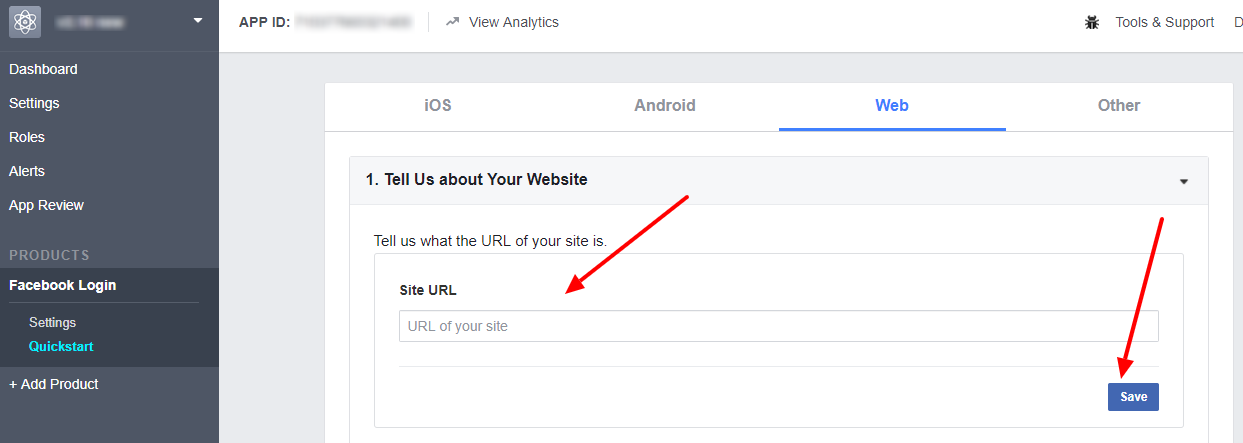The image size is (1243, 443).
Task: Open Roles page in sidebar
Action: [27, 137]
